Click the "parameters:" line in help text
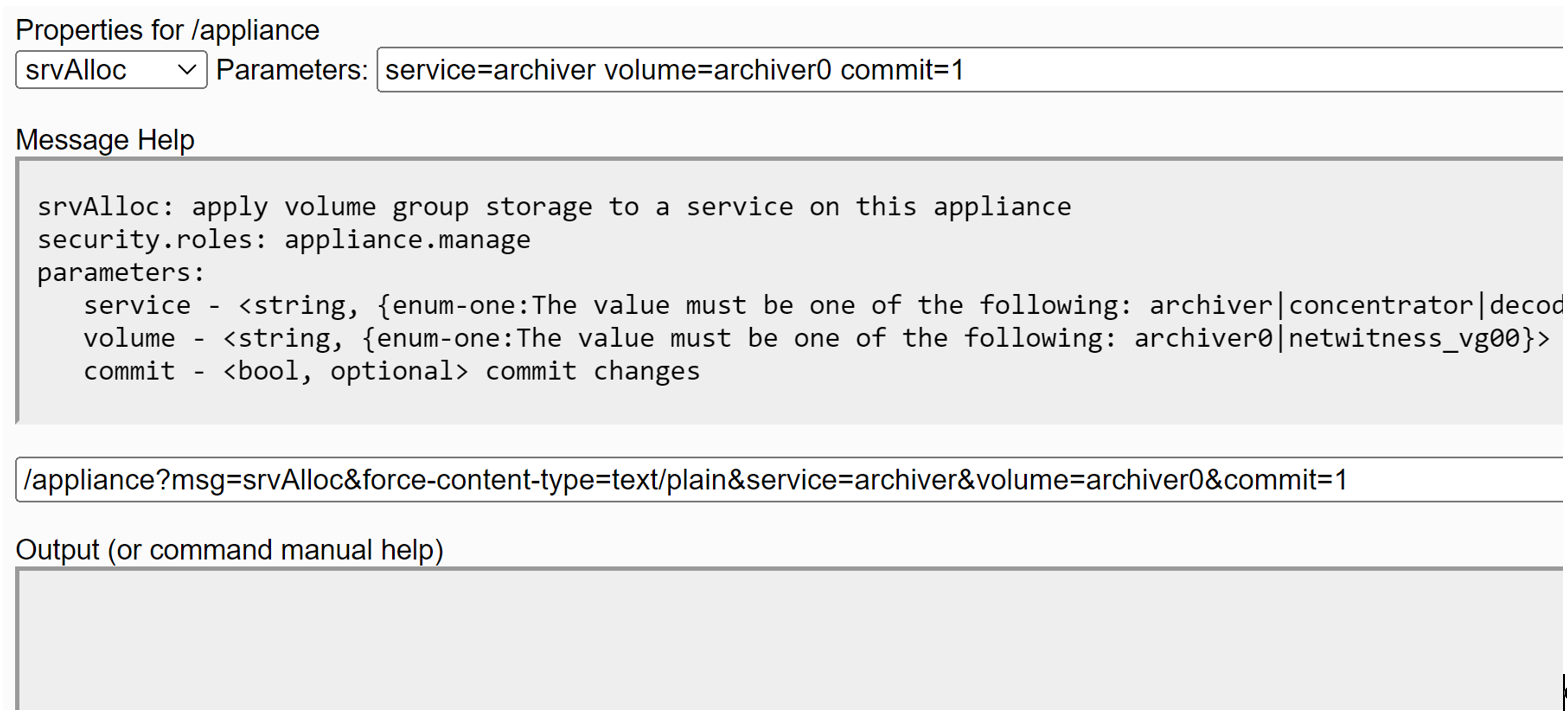The image size is (1567, 711). (121, 272)
